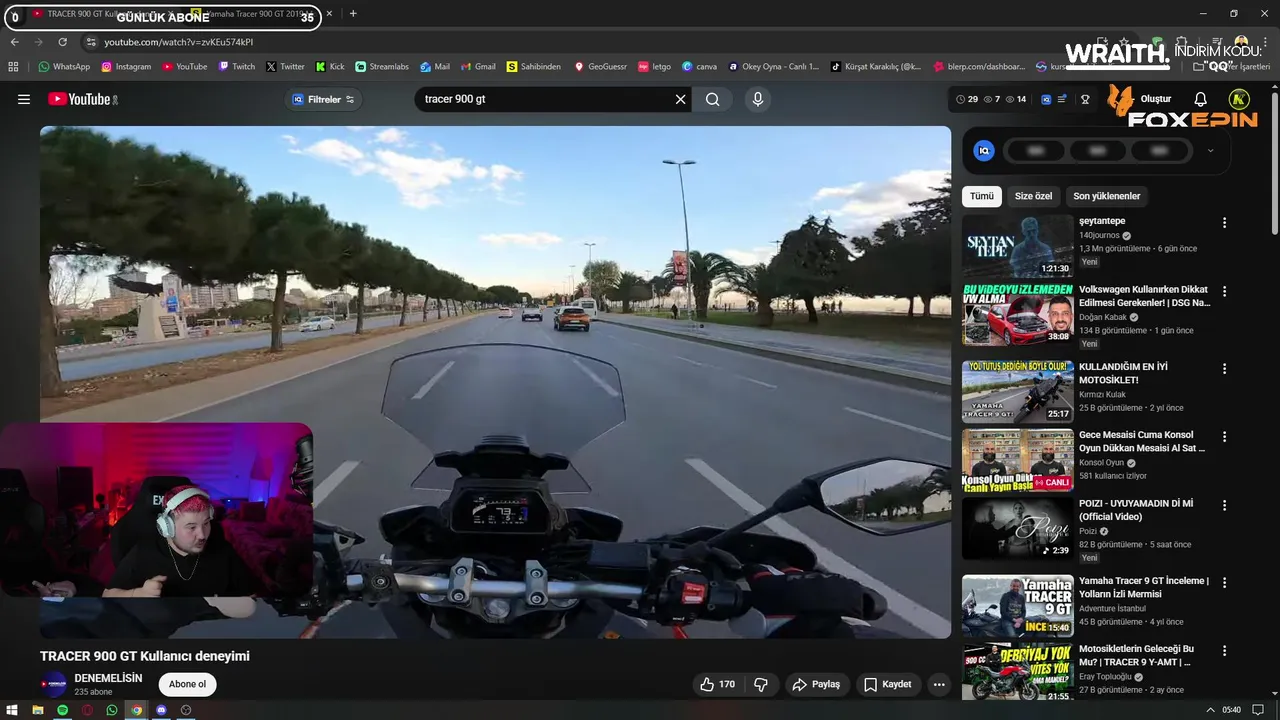This screenshot has height=720, width=1280.
Task: Clear the search text with the X
Action: click(x=680, y=99)
